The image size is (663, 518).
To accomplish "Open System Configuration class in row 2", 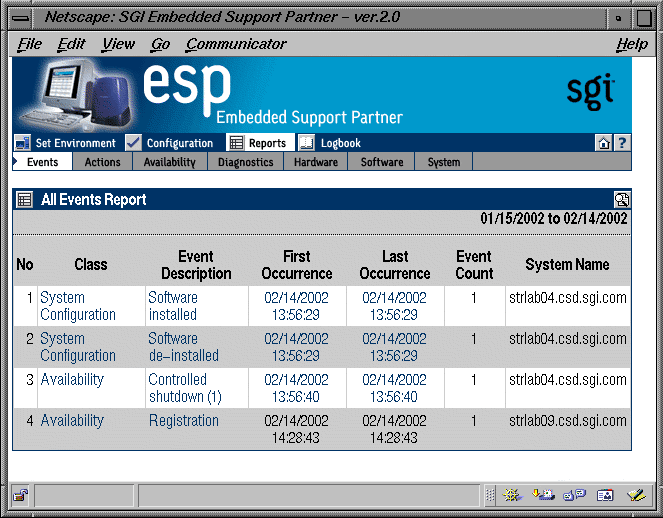I will click(78, 347).
